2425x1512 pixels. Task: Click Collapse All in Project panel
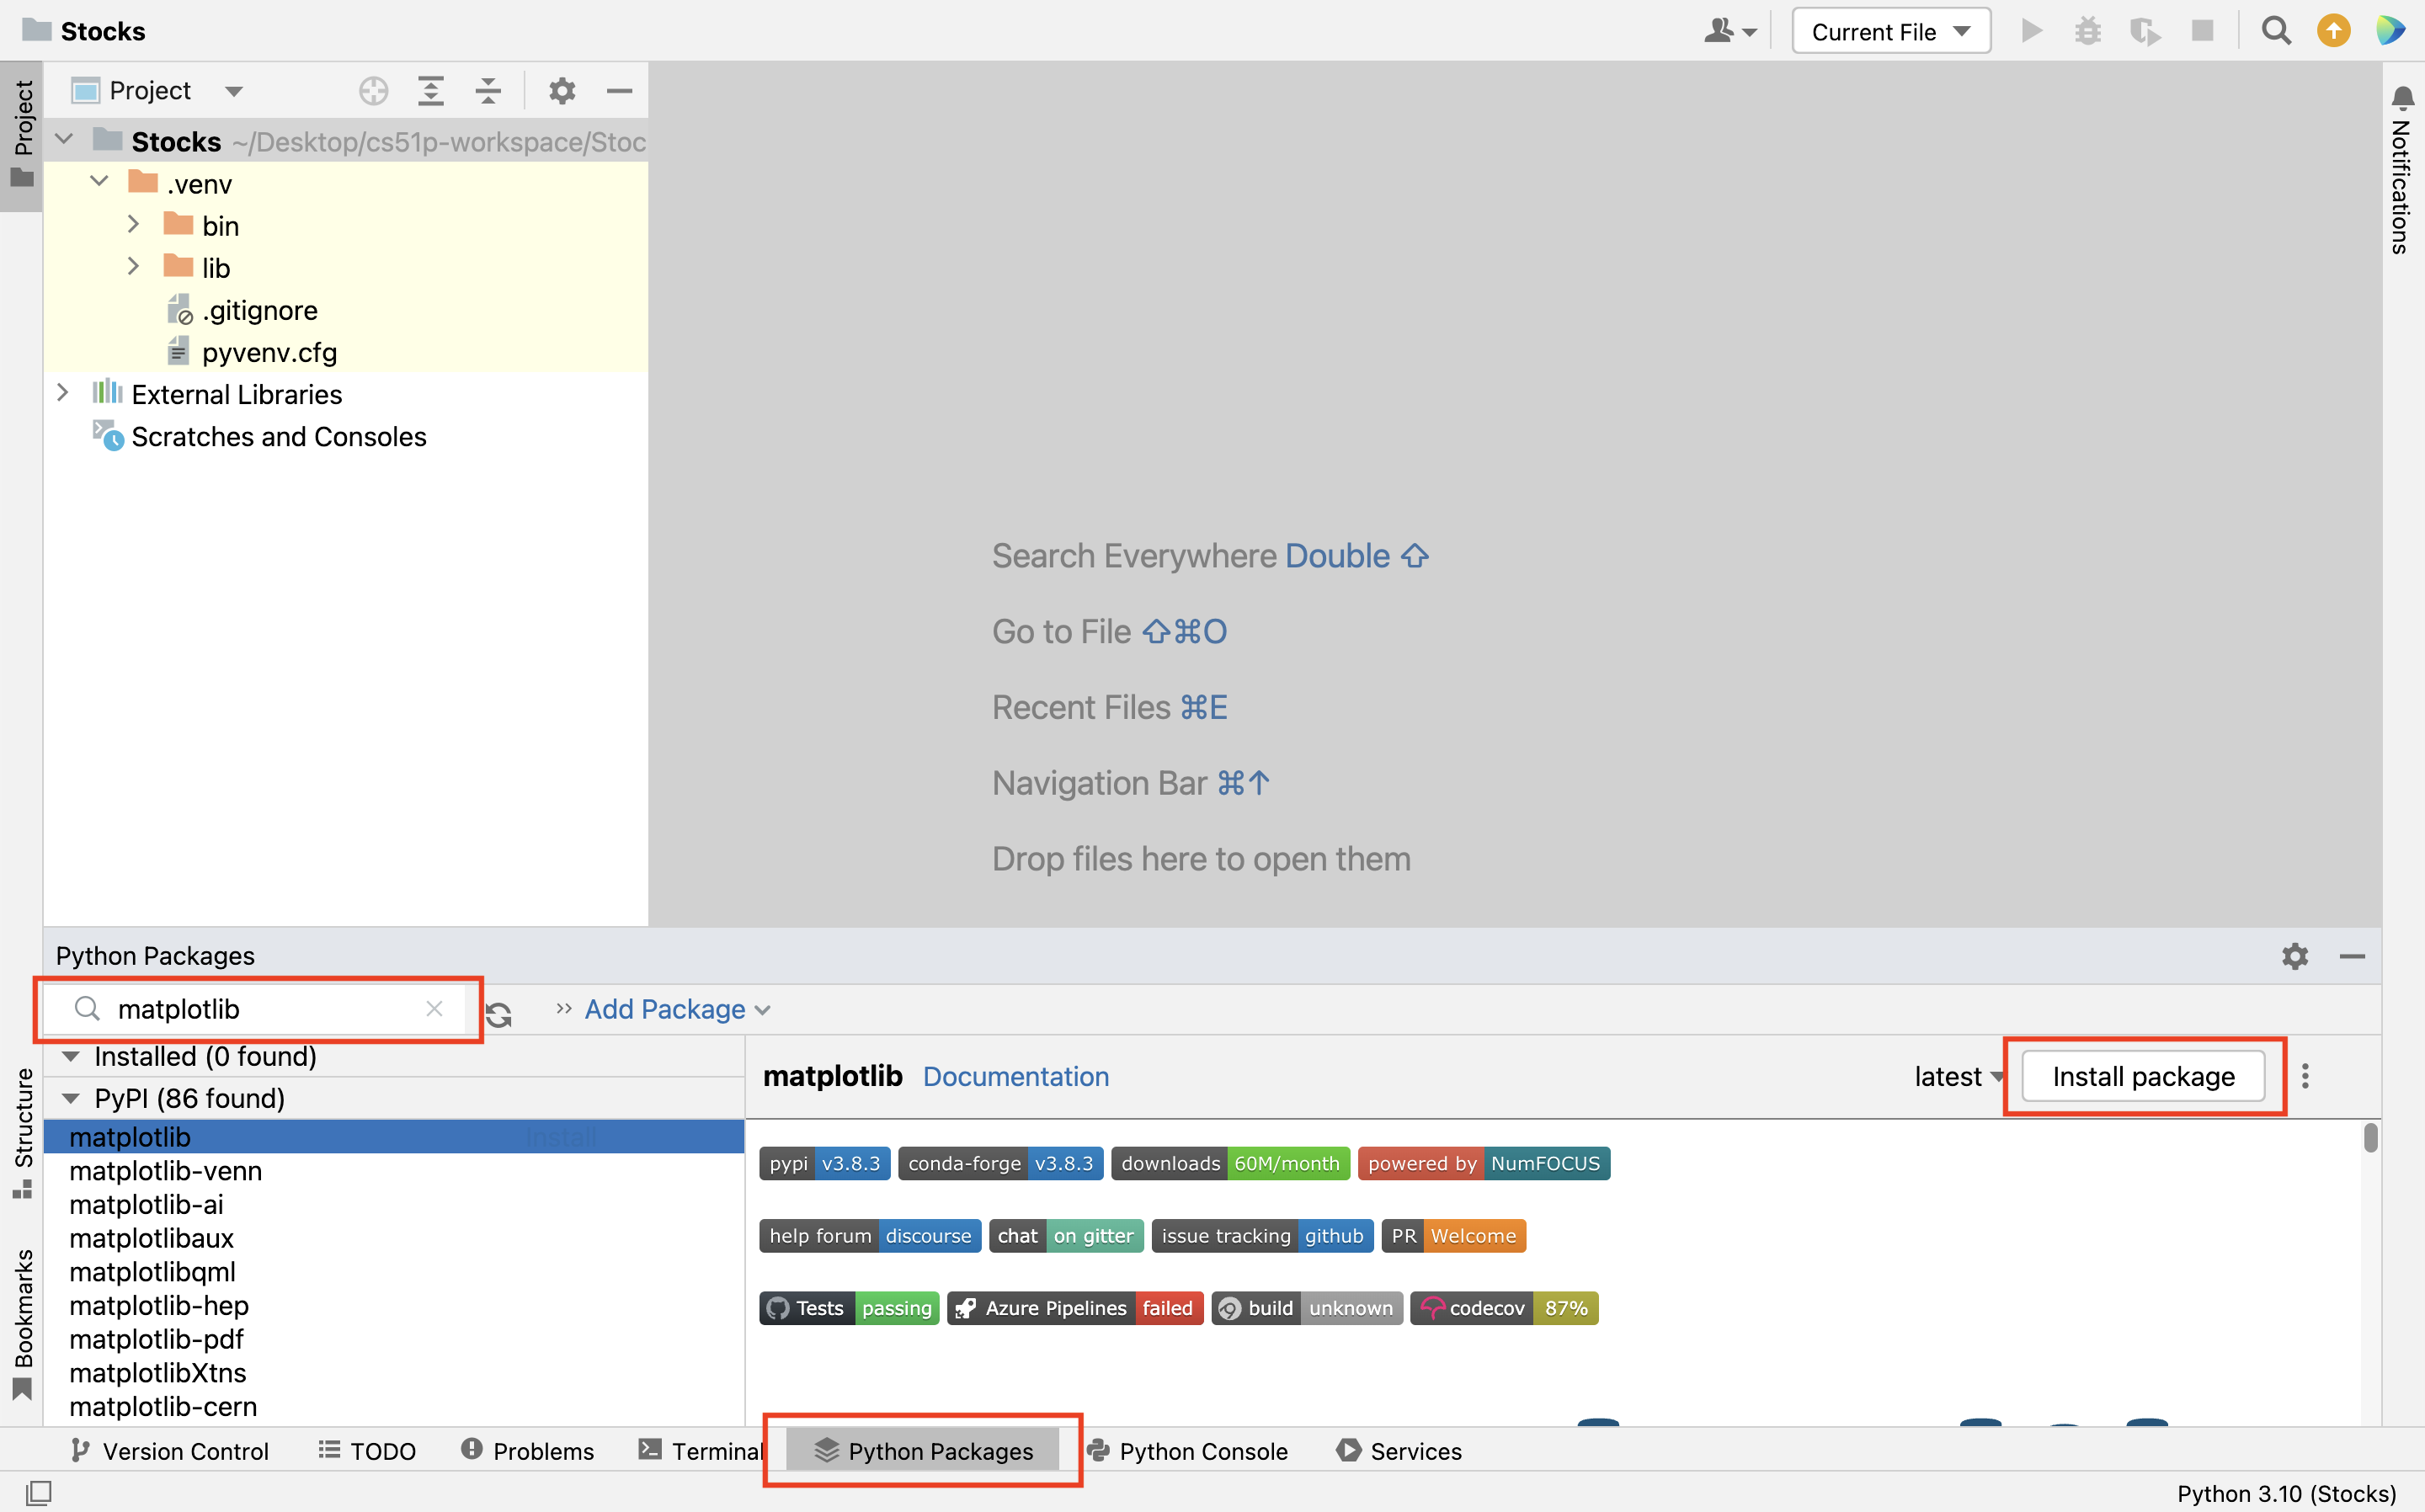click(488, 91)
